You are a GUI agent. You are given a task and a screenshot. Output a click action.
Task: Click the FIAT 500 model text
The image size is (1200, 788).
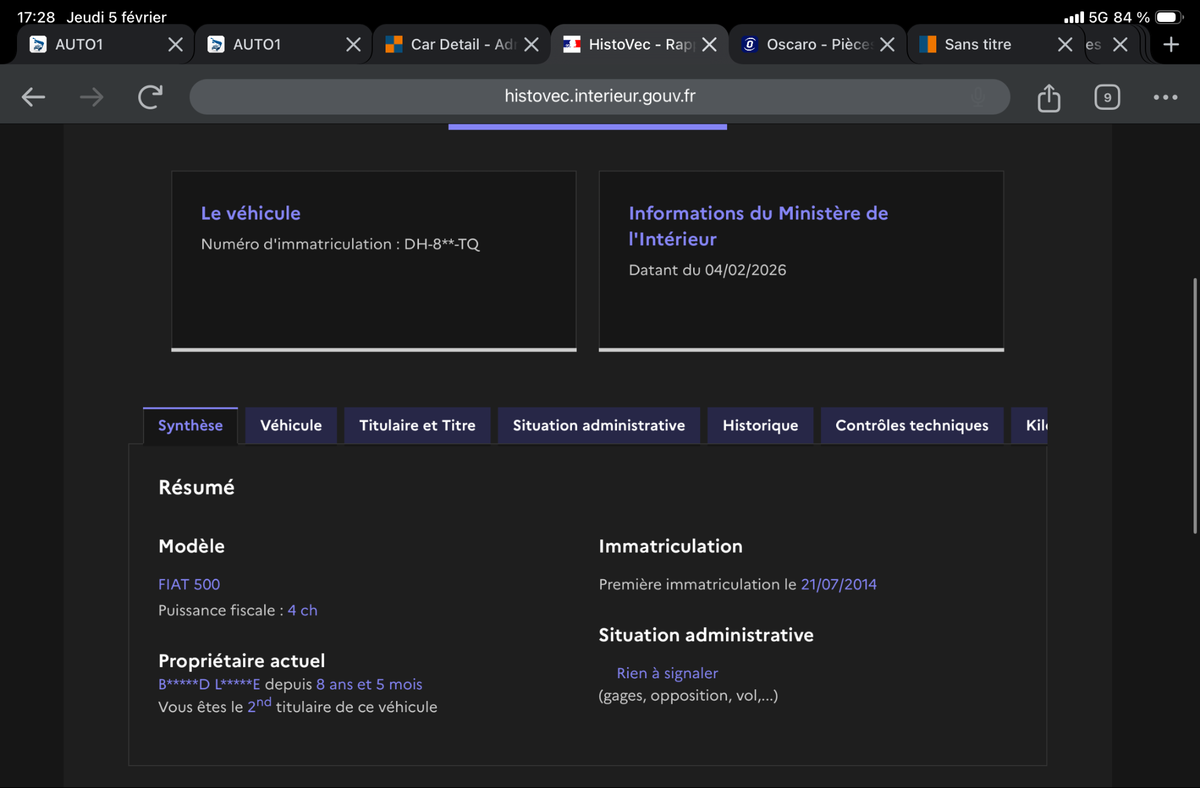coord(189,584)
